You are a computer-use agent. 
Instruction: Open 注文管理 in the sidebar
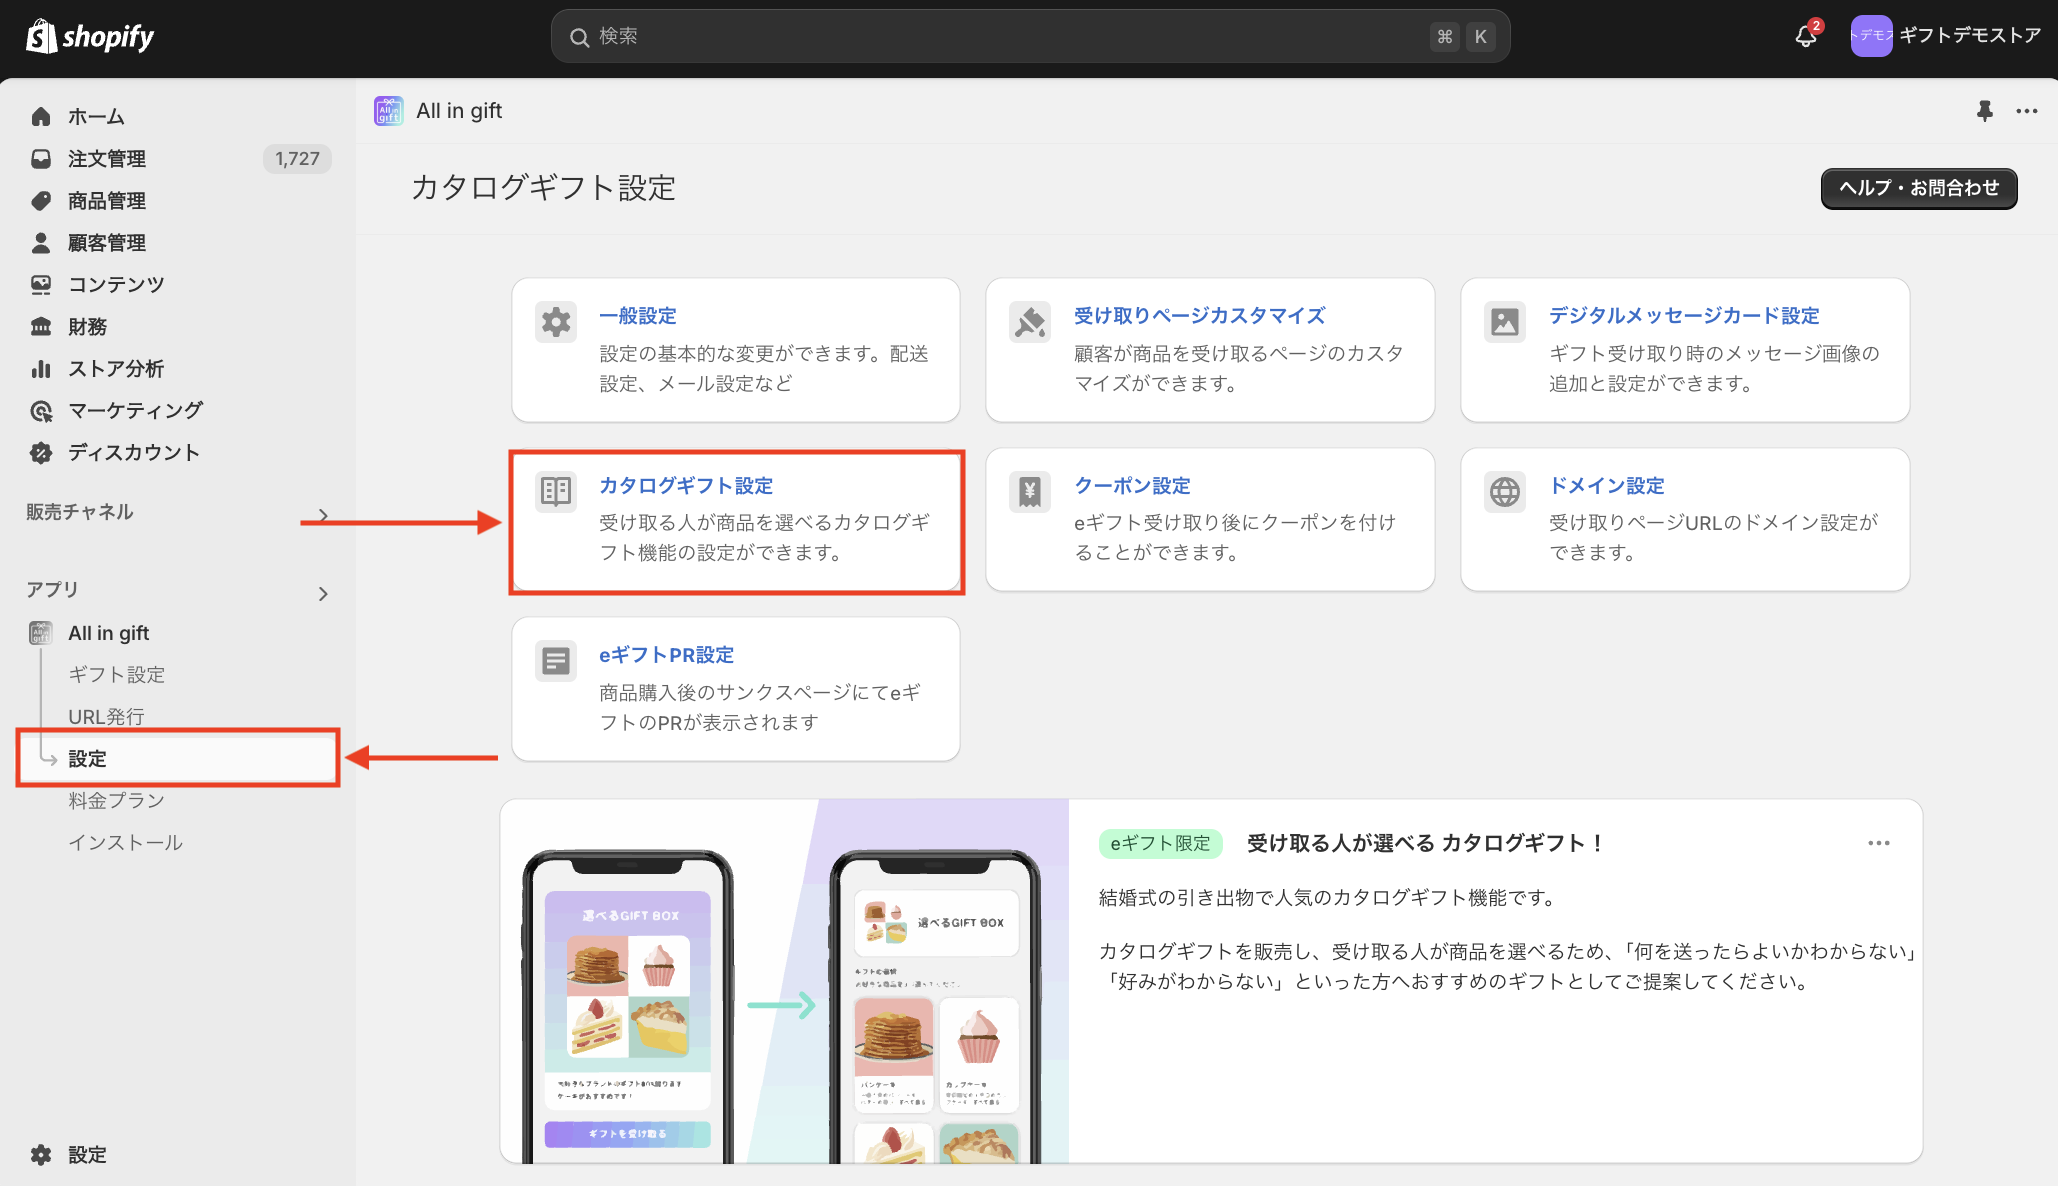[107, 159]
